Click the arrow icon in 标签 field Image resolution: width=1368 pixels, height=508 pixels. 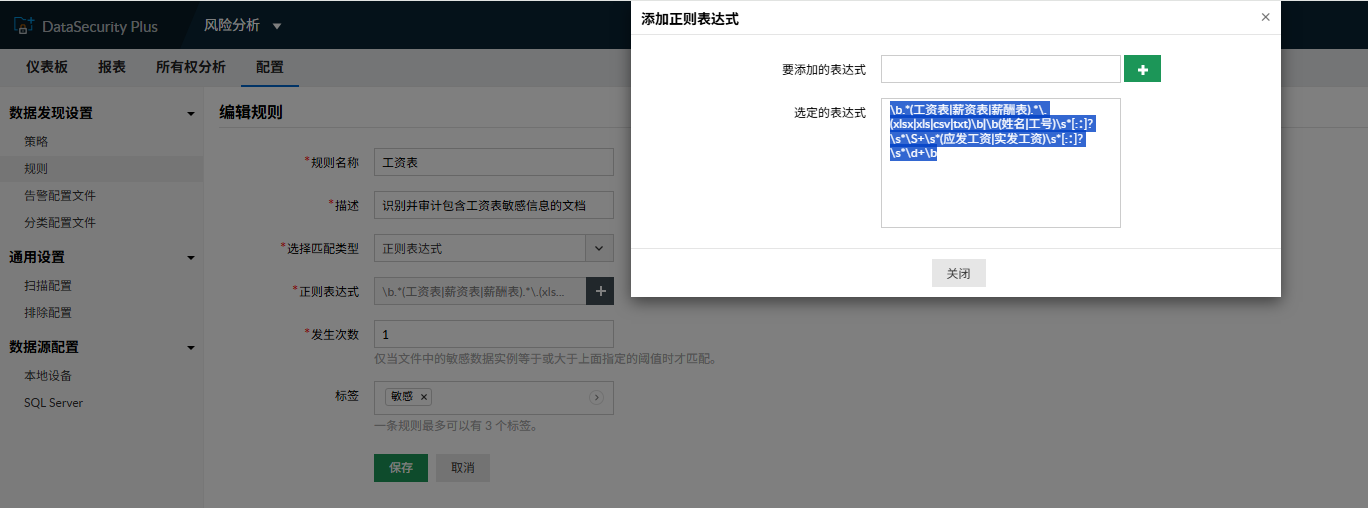point(597,397)
